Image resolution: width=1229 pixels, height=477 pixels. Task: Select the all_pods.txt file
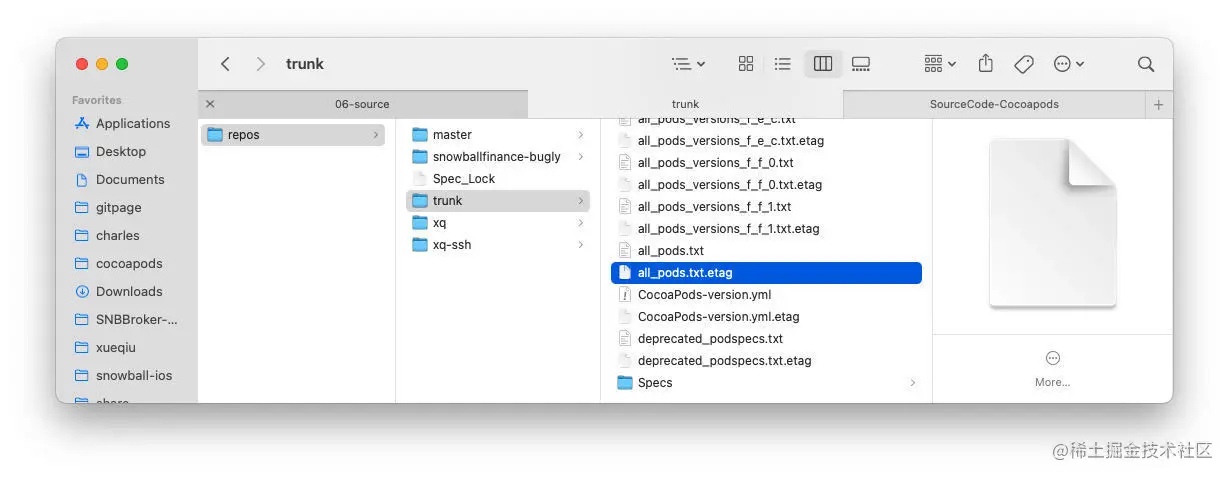pyautogui.click(x=766, y=251)
